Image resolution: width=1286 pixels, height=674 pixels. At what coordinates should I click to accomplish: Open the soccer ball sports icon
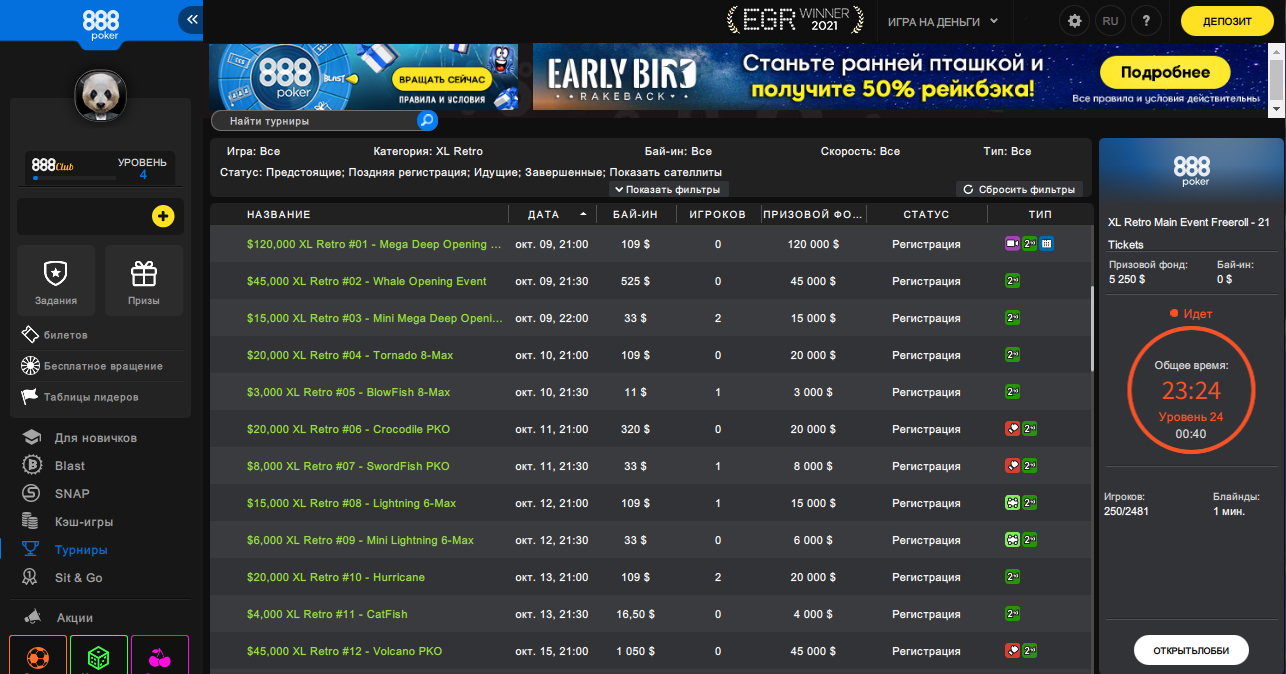38,655
